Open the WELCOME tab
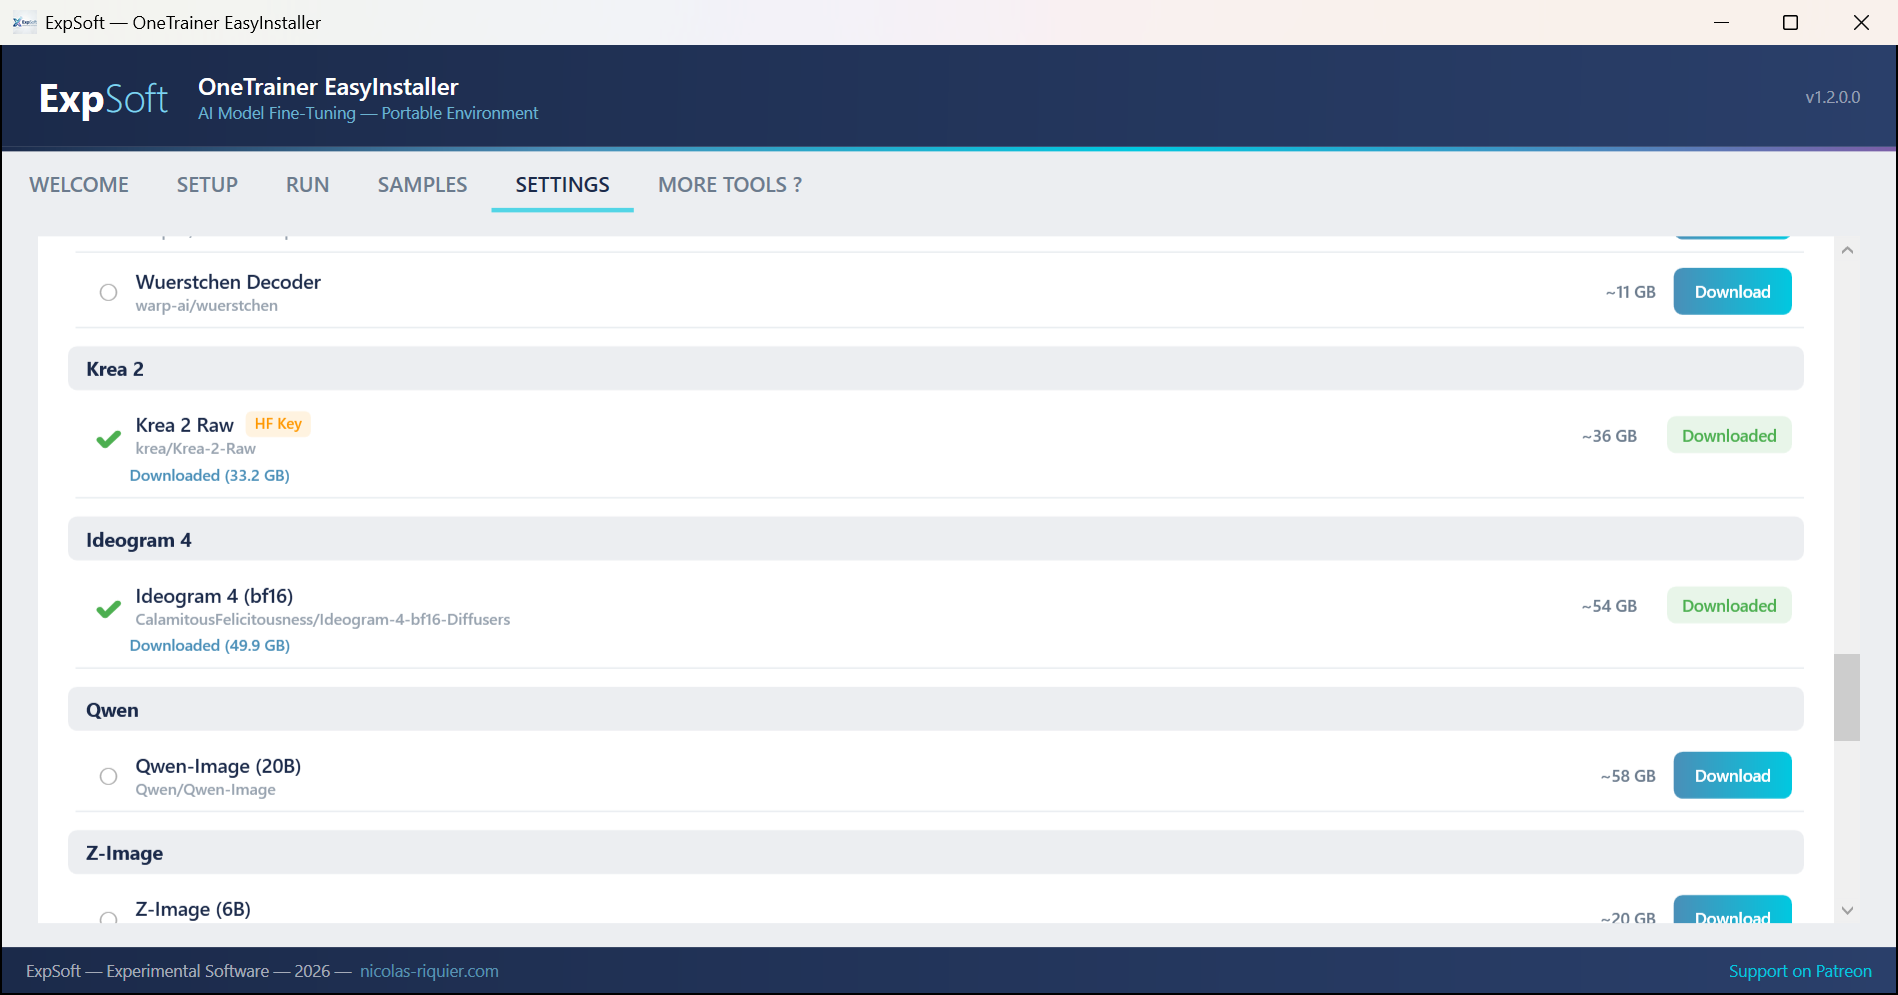This screenshot has height=995, width=1898. pos(79,185)
